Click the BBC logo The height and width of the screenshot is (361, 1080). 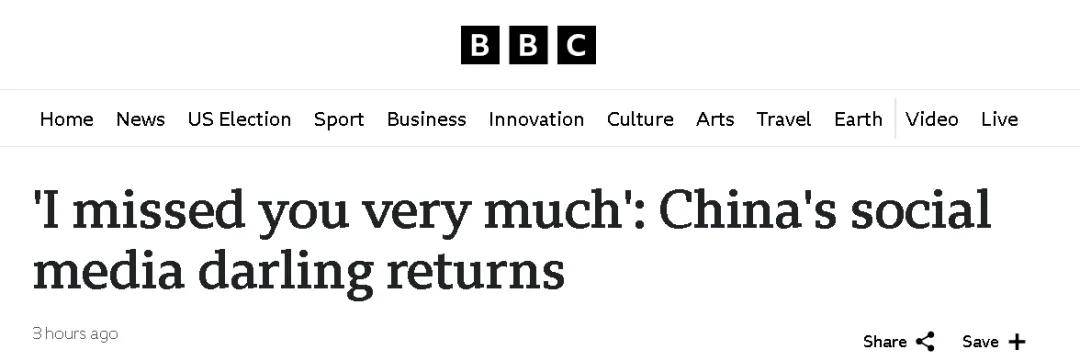pos(528,45)
